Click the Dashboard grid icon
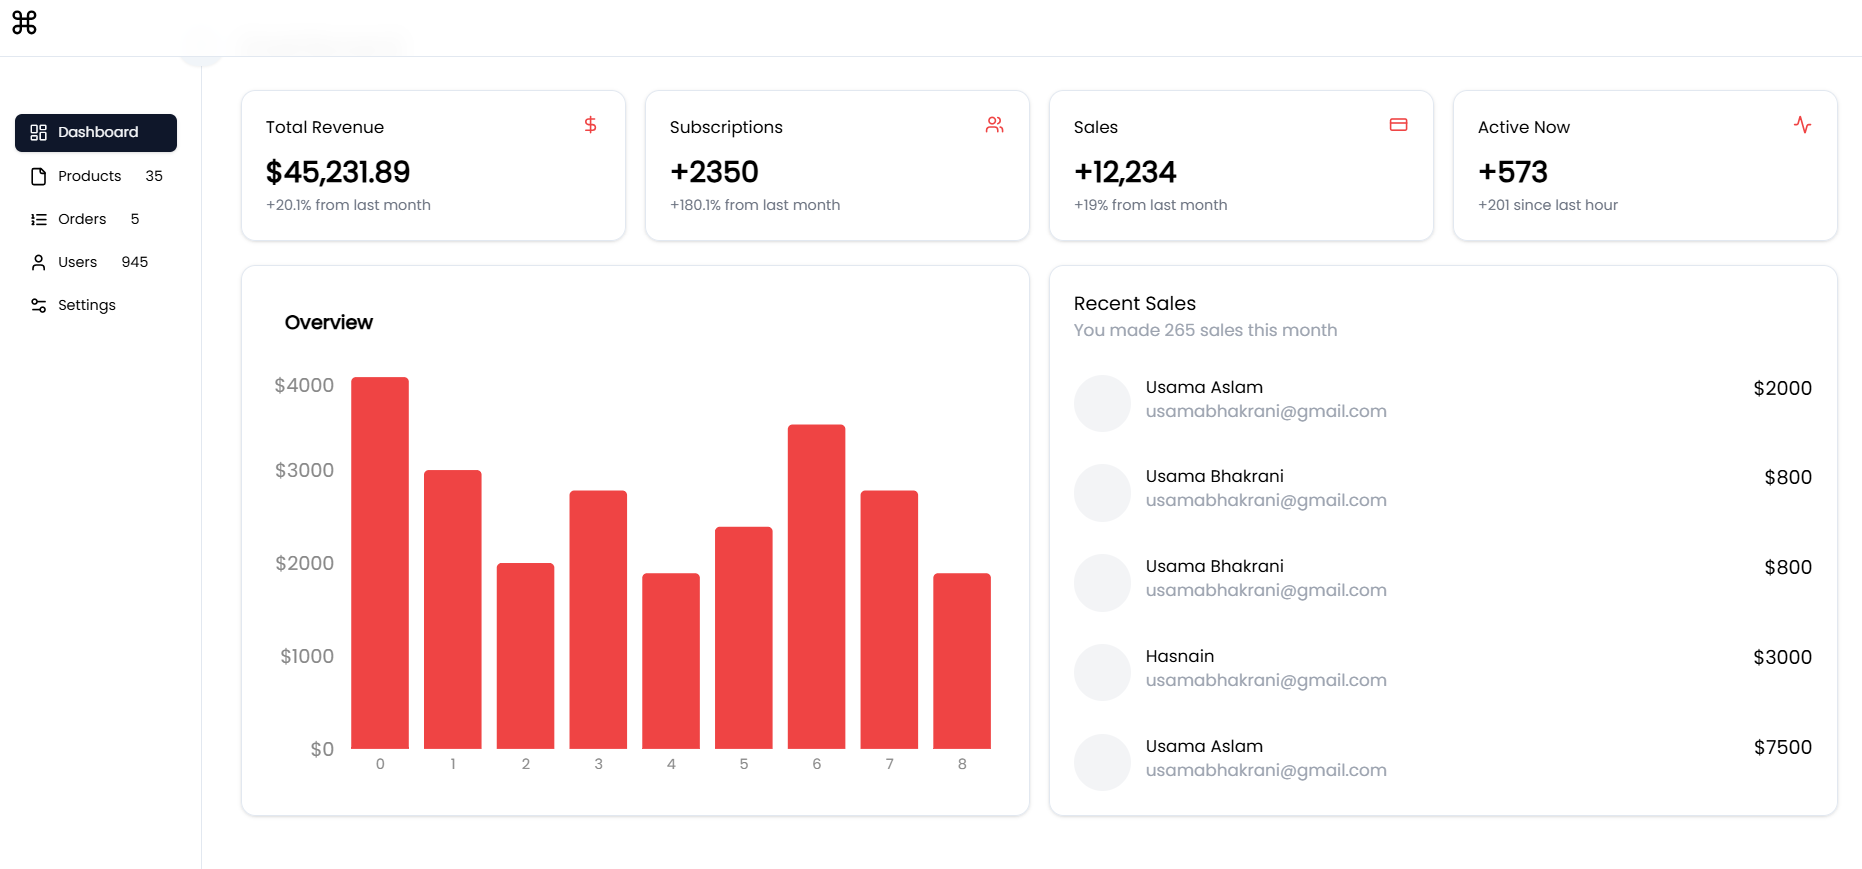 39,133
